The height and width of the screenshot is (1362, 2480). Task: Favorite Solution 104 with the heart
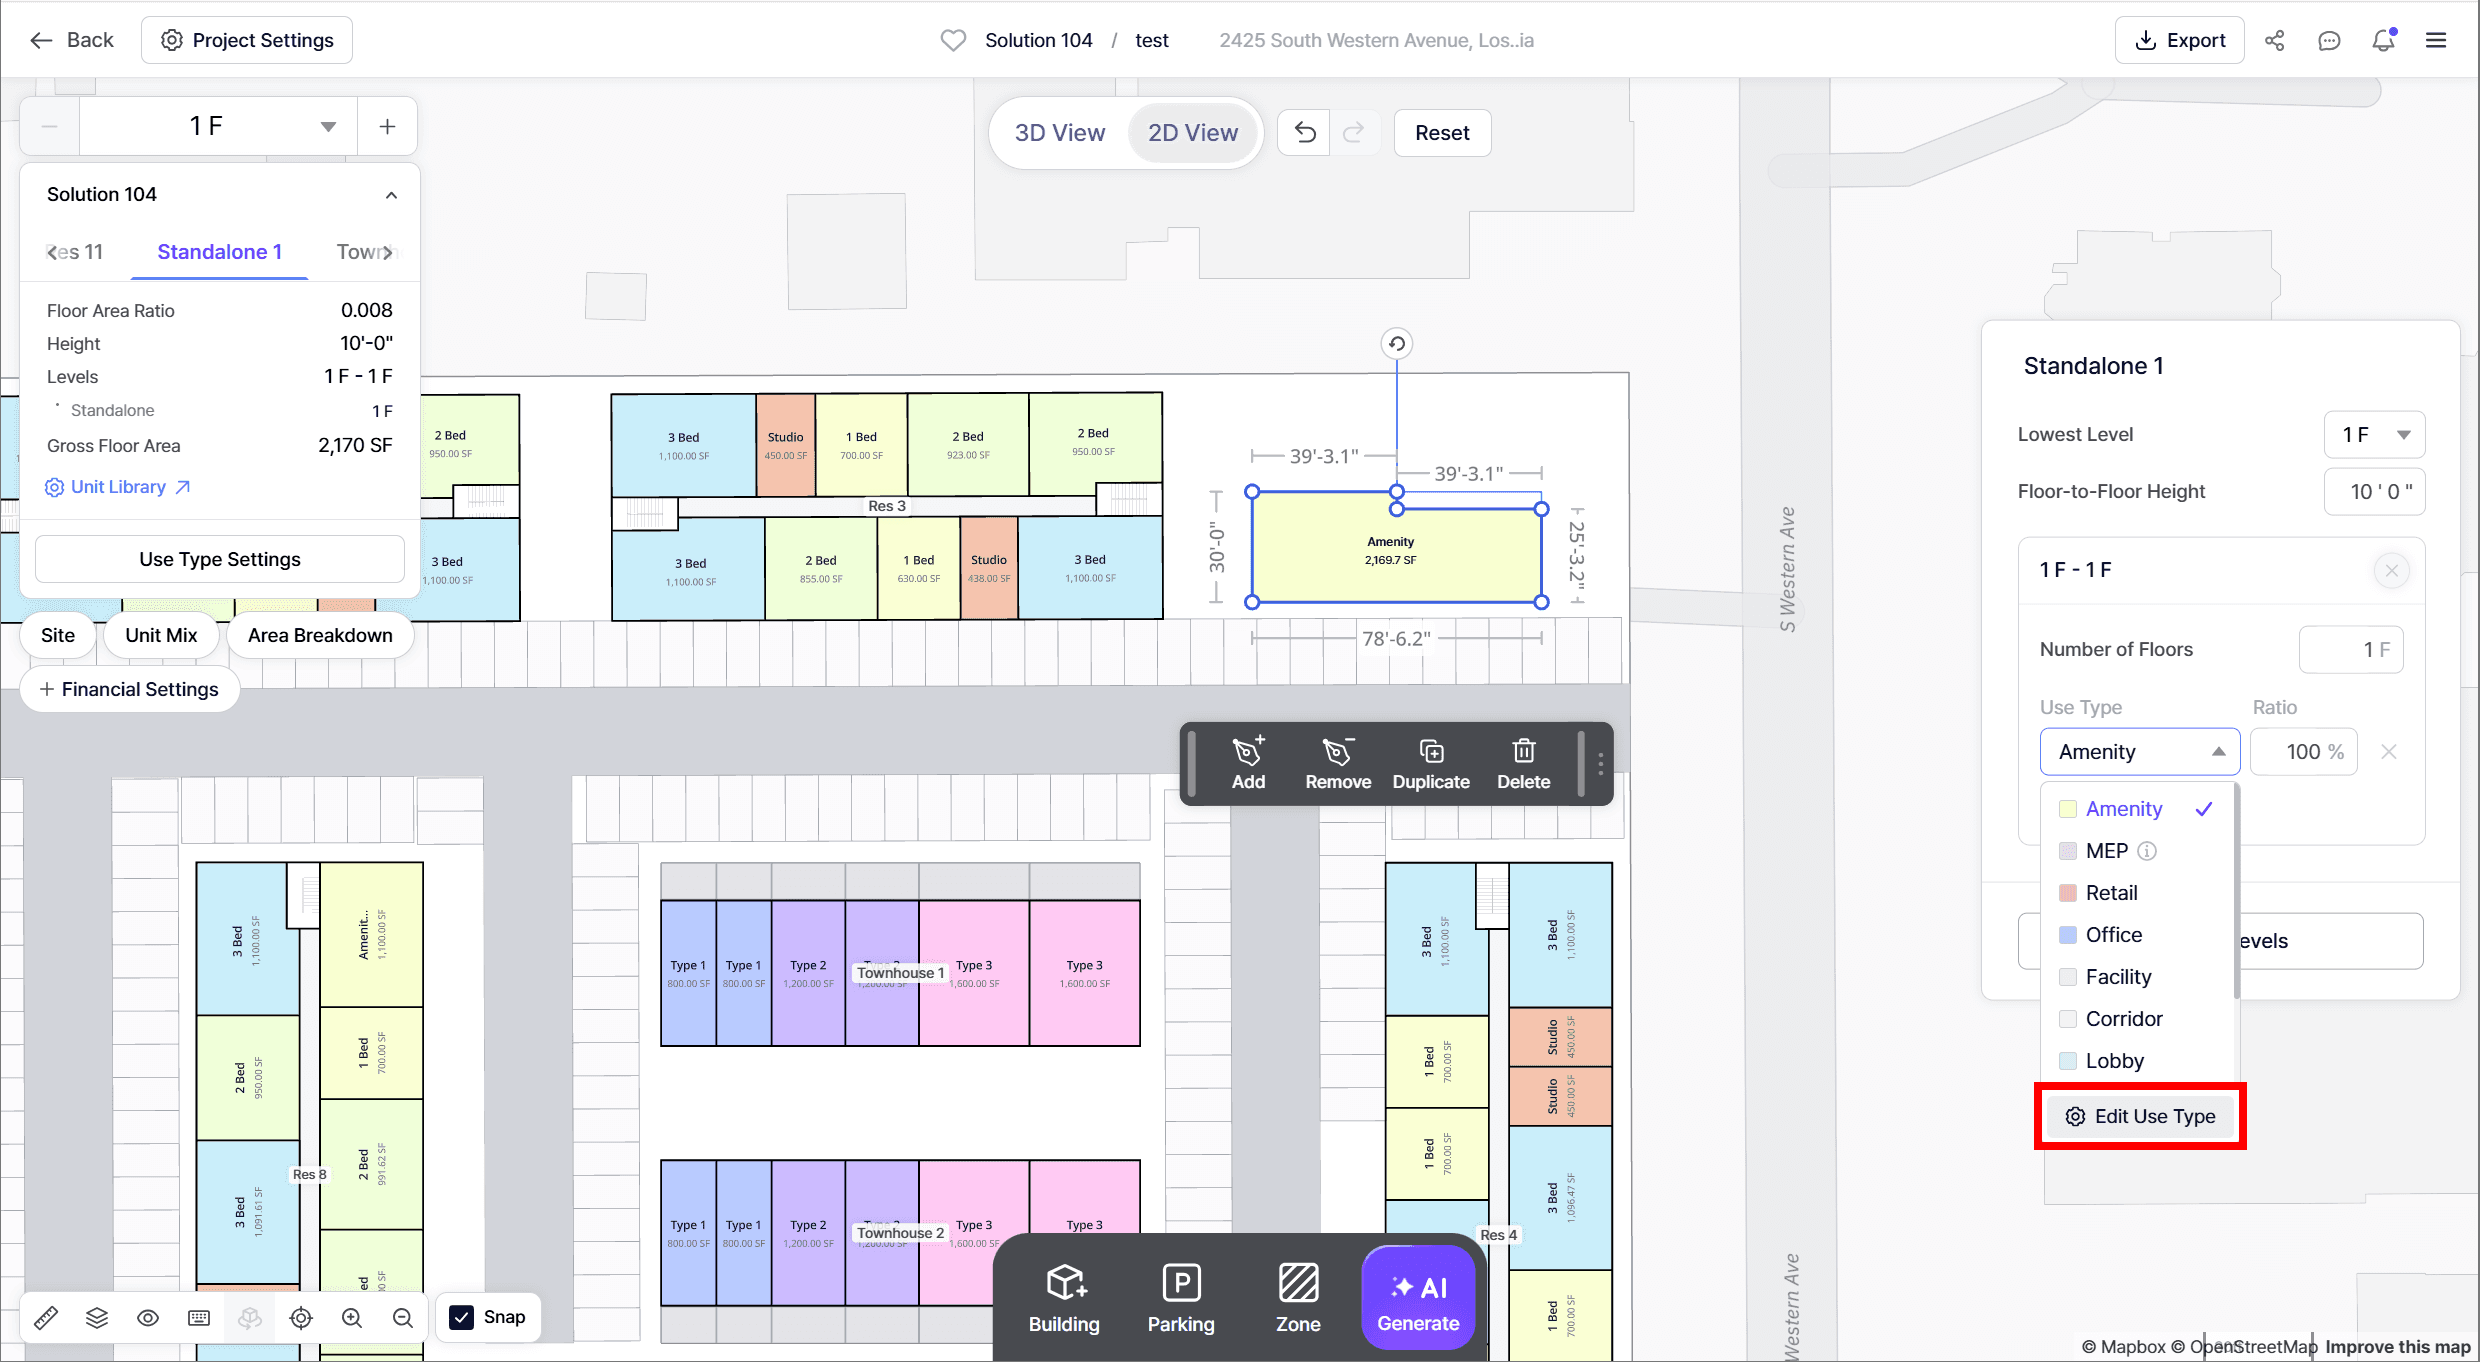pos(953,40)
